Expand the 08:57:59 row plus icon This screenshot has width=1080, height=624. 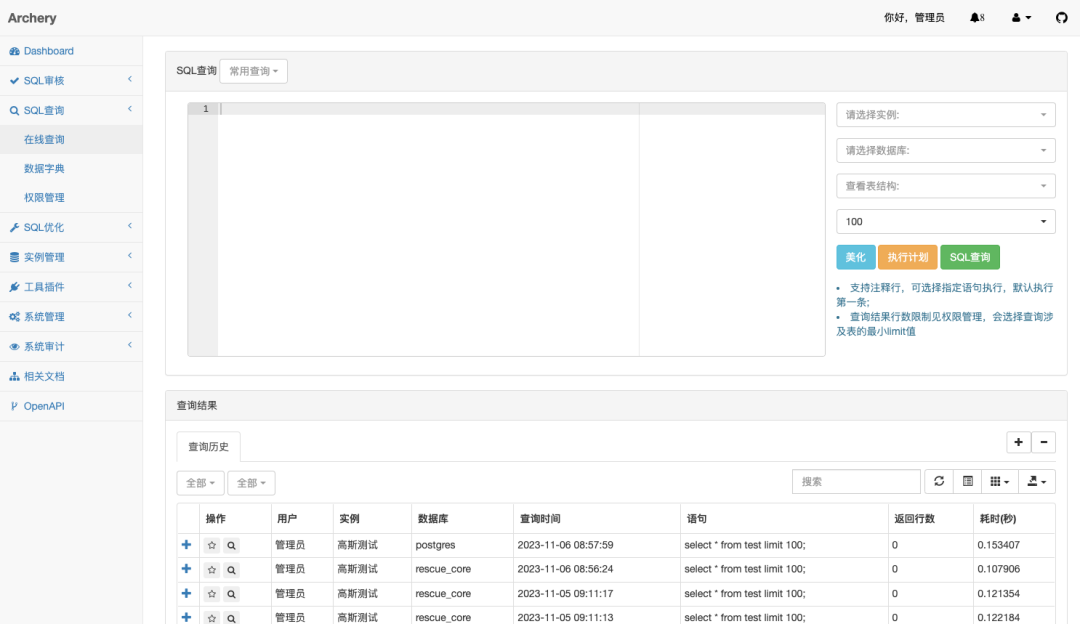tap(186, 545)
